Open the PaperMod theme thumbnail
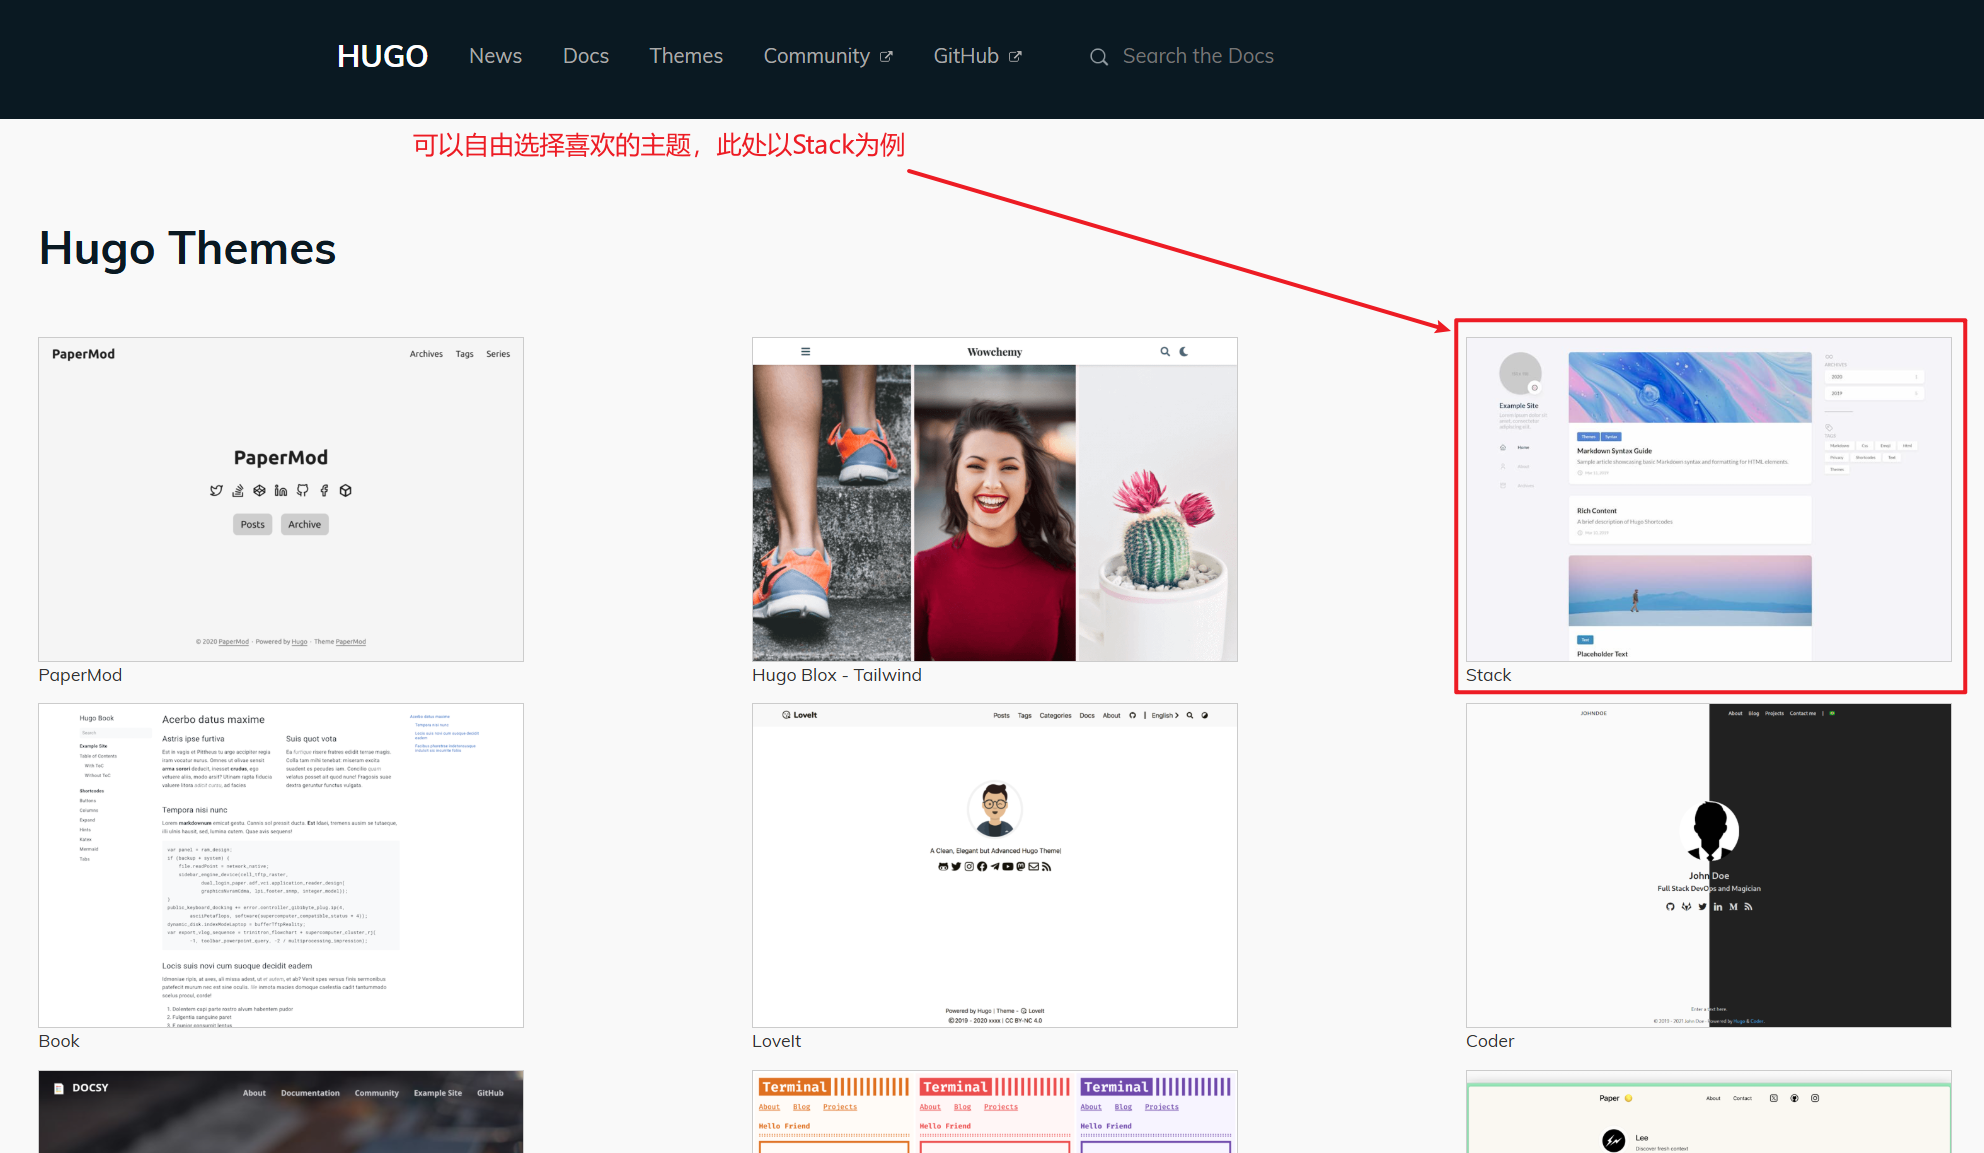Image resolution: width=1984 pixels, height=1153 pixels. (x=280, y=499)
